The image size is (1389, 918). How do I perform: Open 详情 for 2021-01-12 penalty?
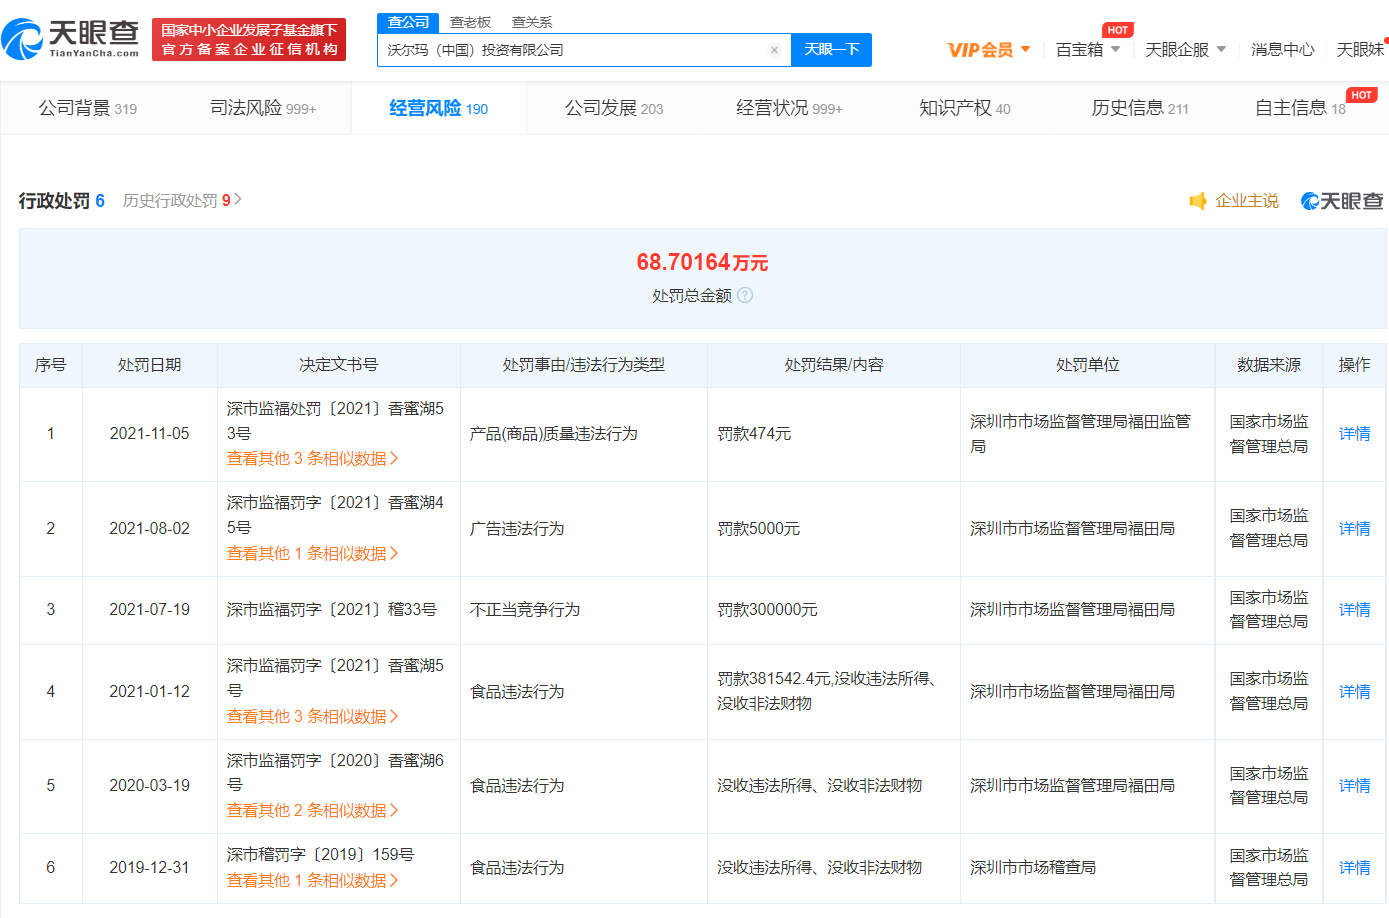click(x=1355, y=692)
